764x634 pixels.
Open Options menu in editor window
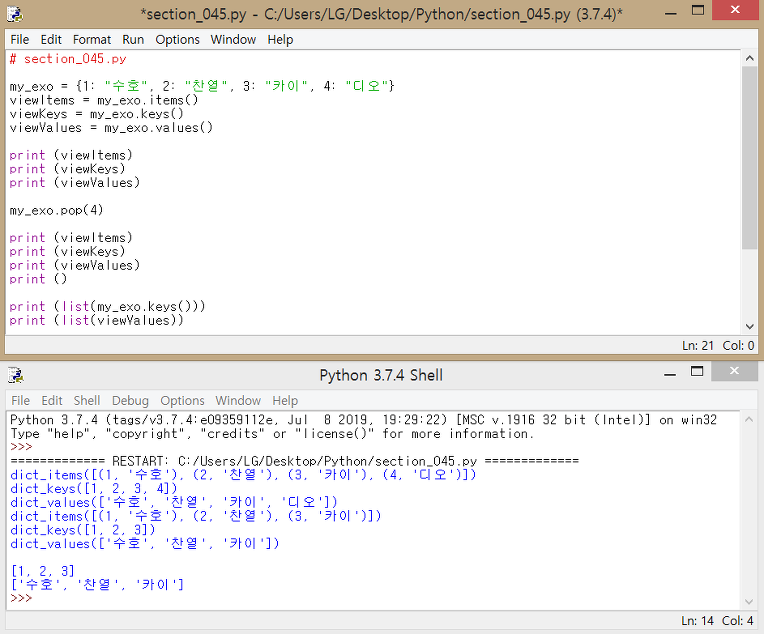[x=177, y=39]
